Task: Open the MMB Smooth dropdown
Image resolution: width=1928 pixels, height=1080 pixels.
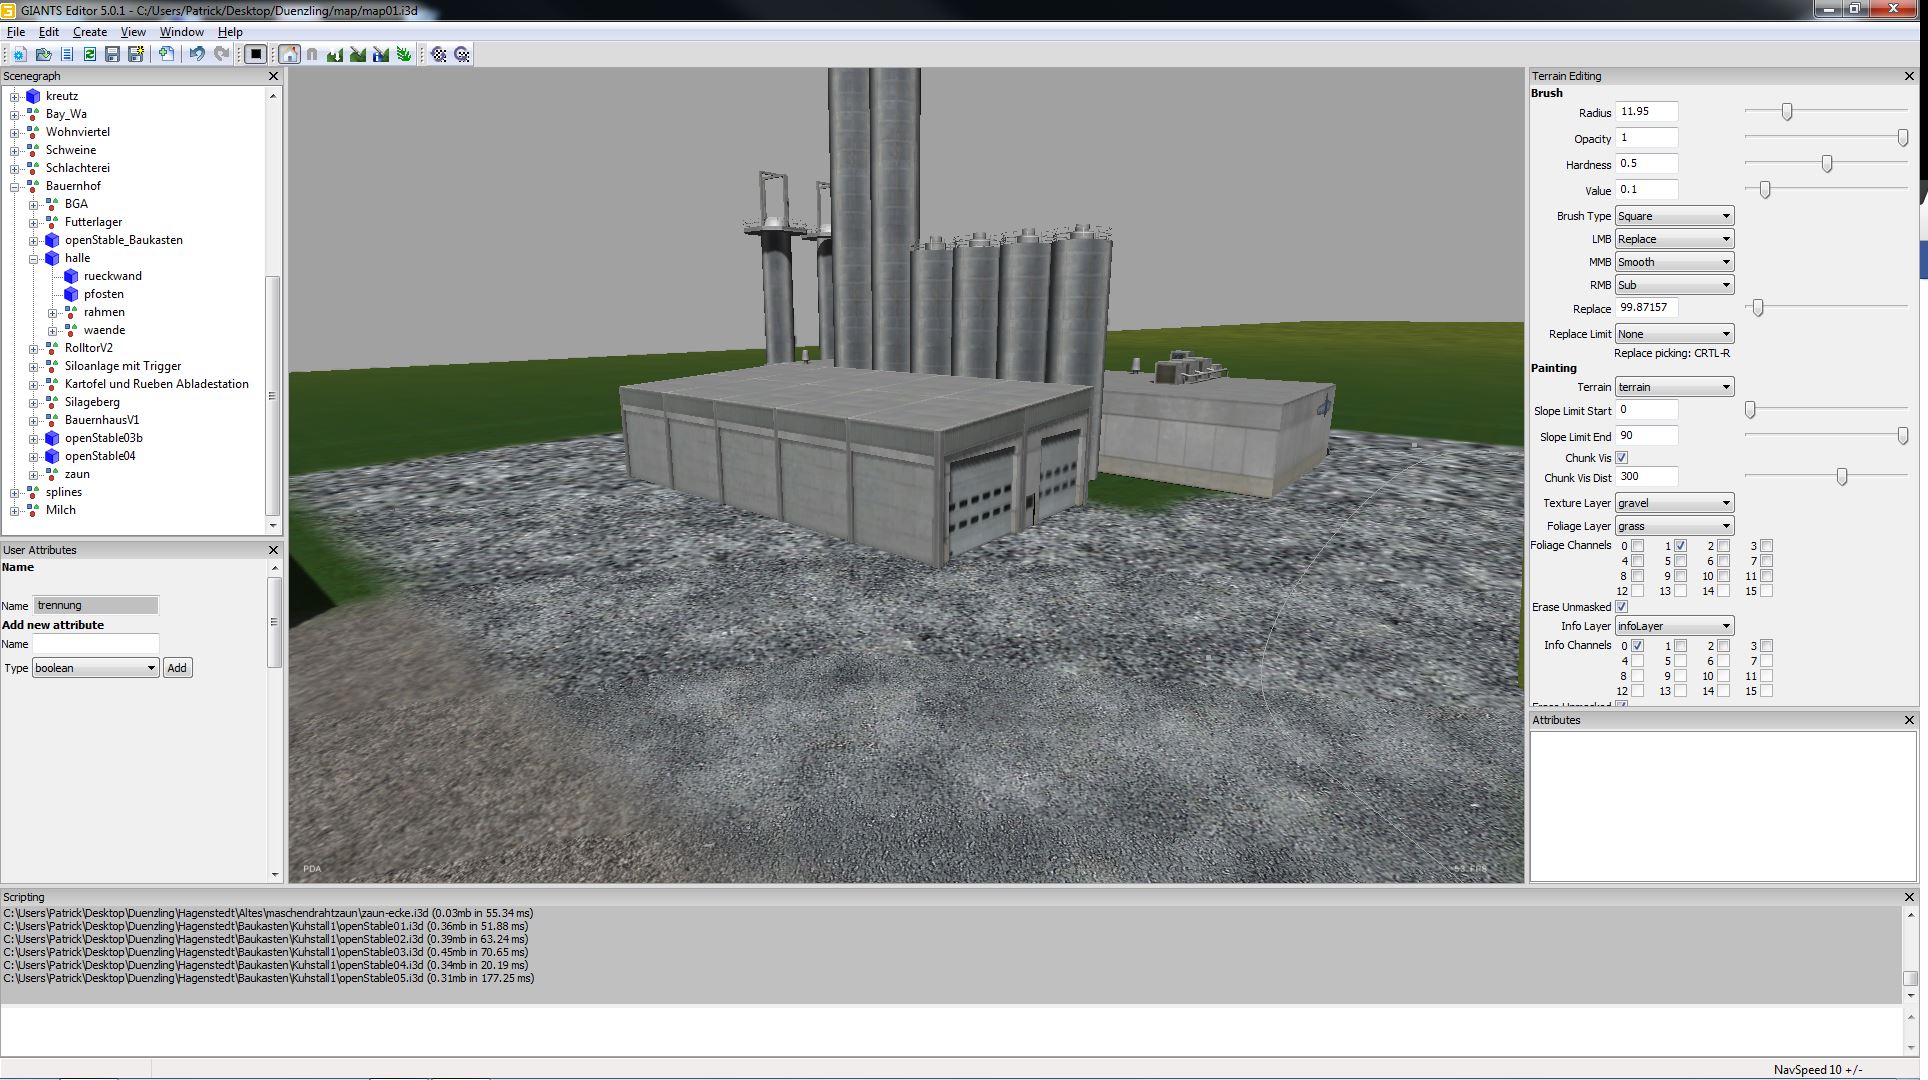Action: [x=1674, y=262]
